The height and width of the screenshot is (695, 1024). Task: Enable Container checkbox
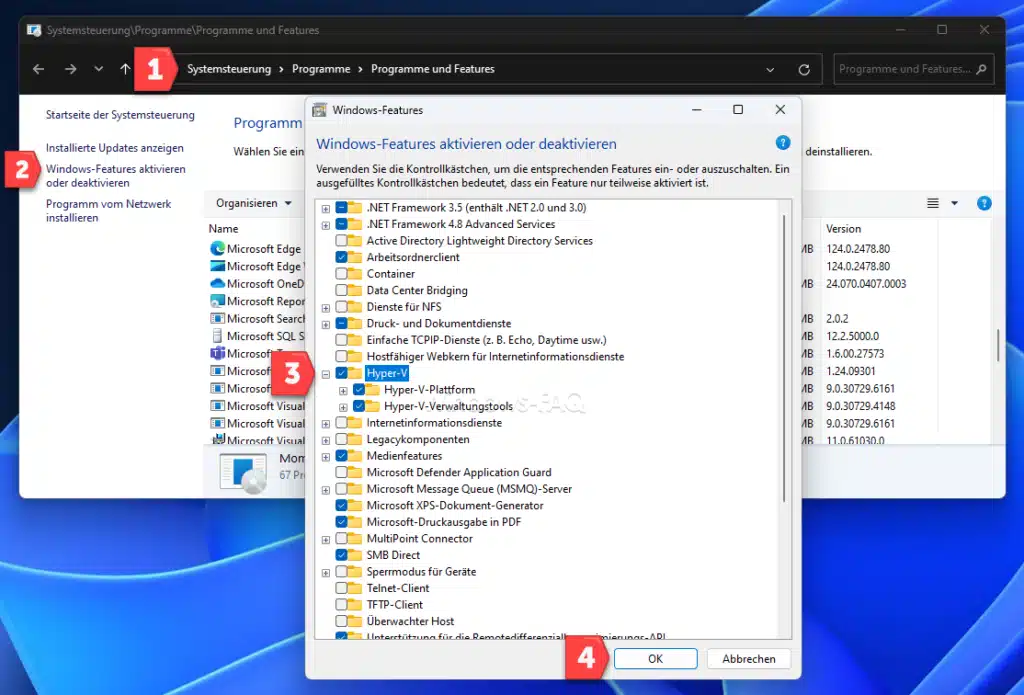click(x=341, y=274)
